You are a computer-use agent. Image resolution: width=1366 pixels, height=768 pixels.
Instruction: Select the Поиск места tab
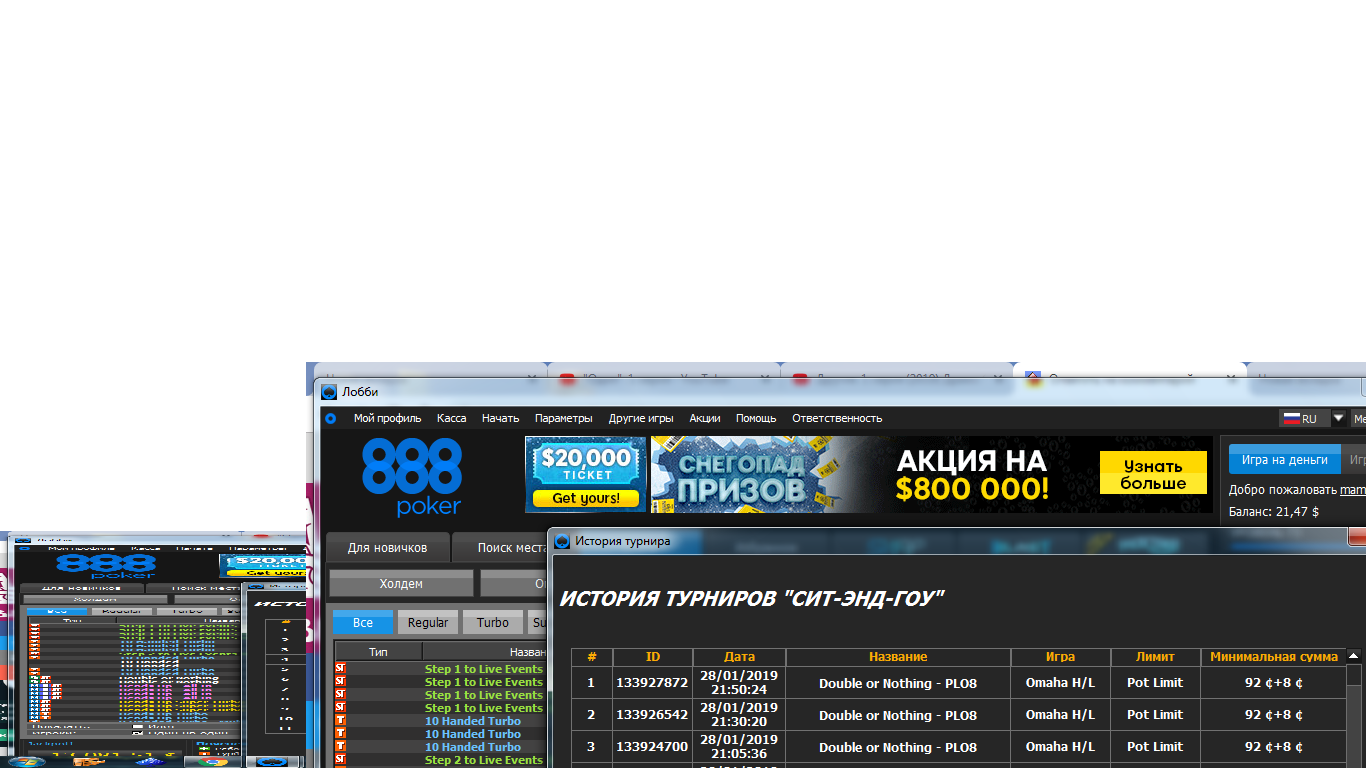(500, 548)
